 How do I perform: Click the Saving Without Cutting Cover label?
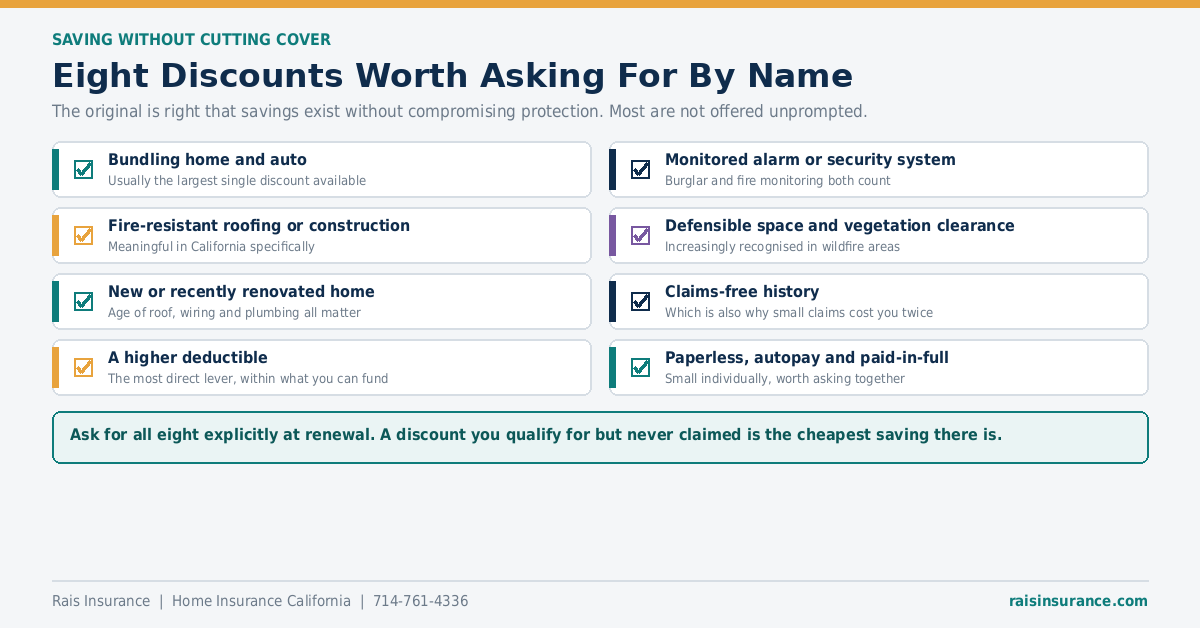pyautogui.click(x=191, y=40)
